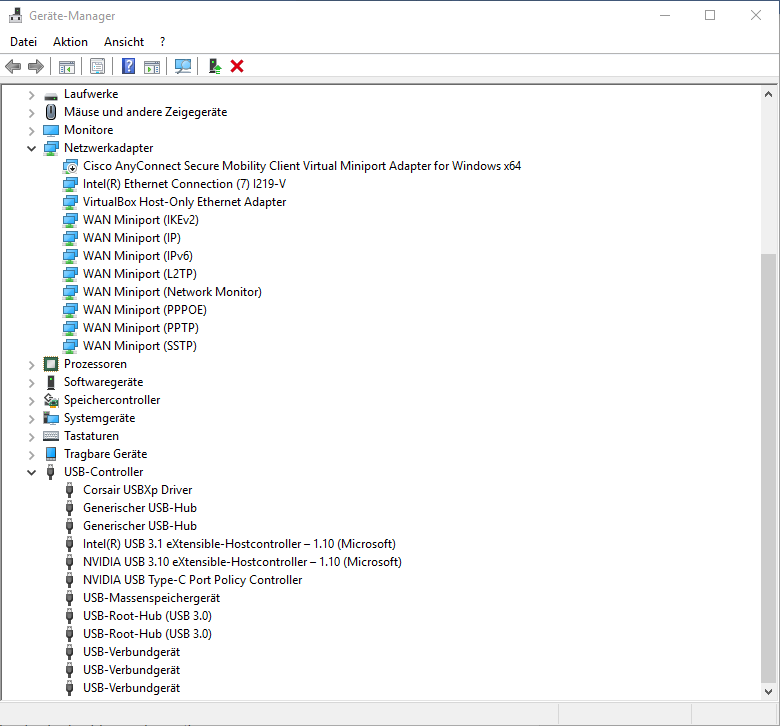Image resolution: width=780 pixels, height=726 pixels.
Task: Select WAN Miniport (L2TP)
Action: pos(140,274)
